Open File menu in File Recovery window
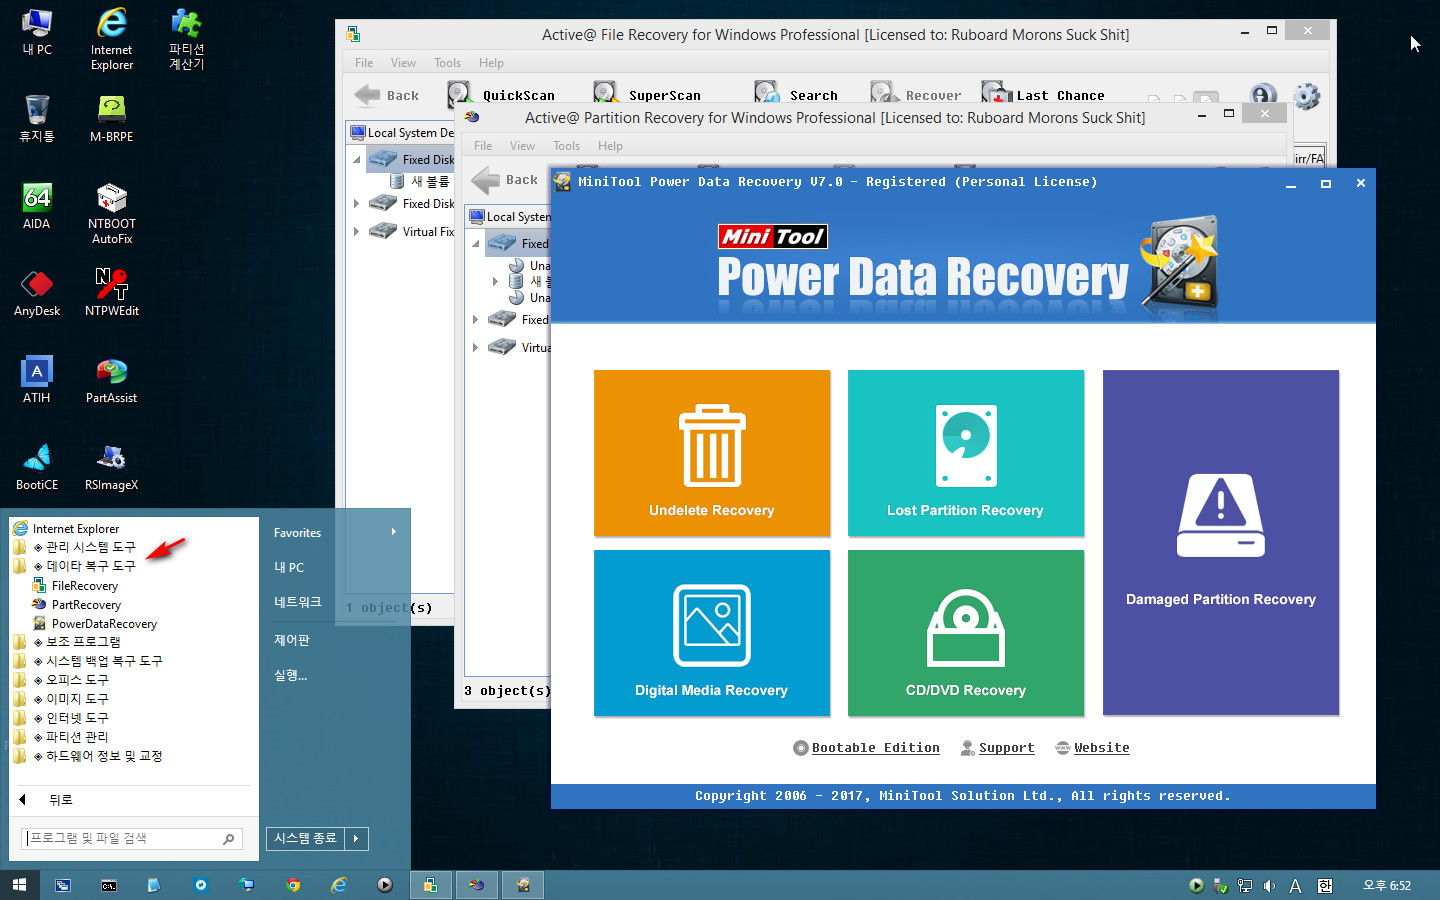Viewport: 1440px width, 900px height. coord(364,63)
